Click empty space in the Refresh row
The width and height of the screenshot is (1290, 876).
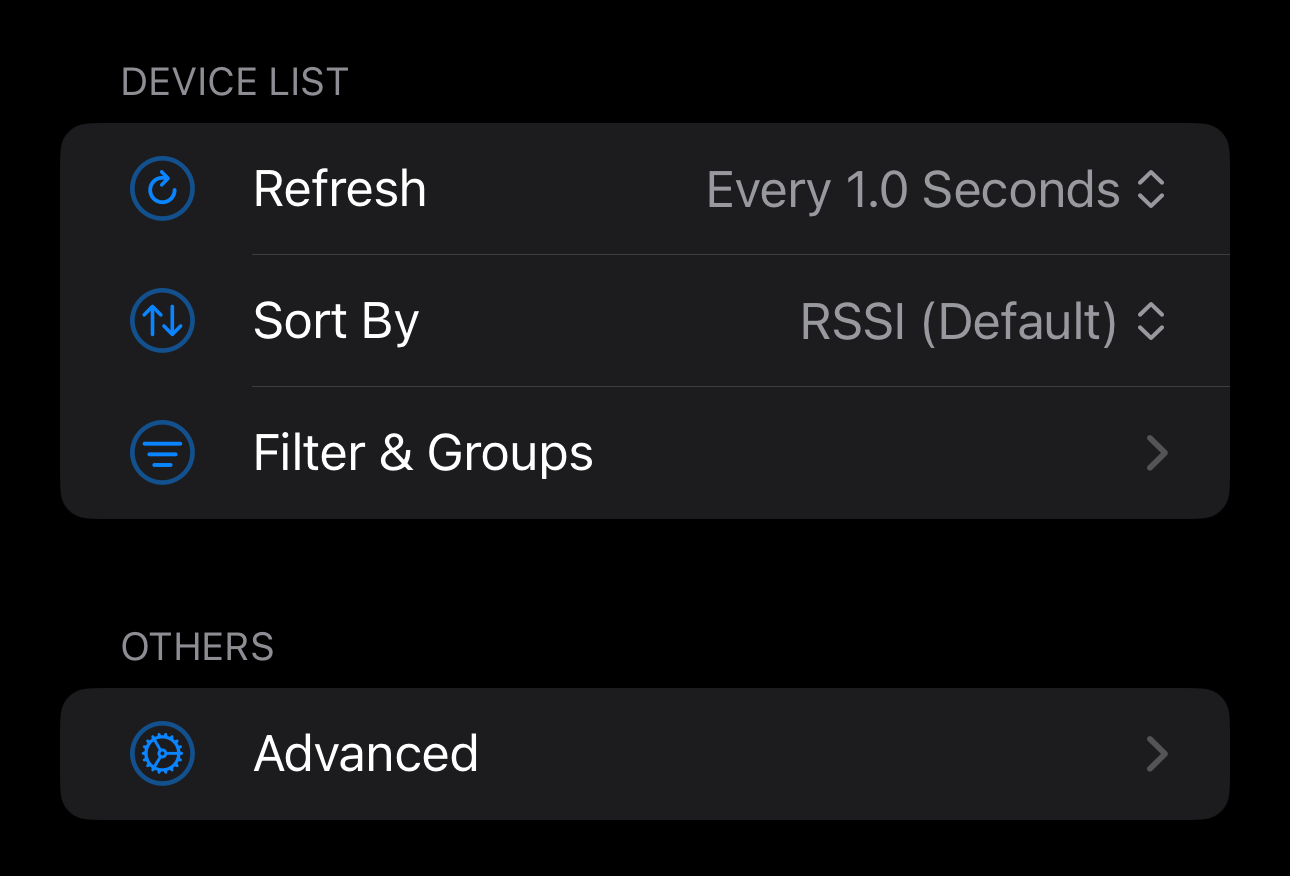pyautogui.click(x=565, y=189)
